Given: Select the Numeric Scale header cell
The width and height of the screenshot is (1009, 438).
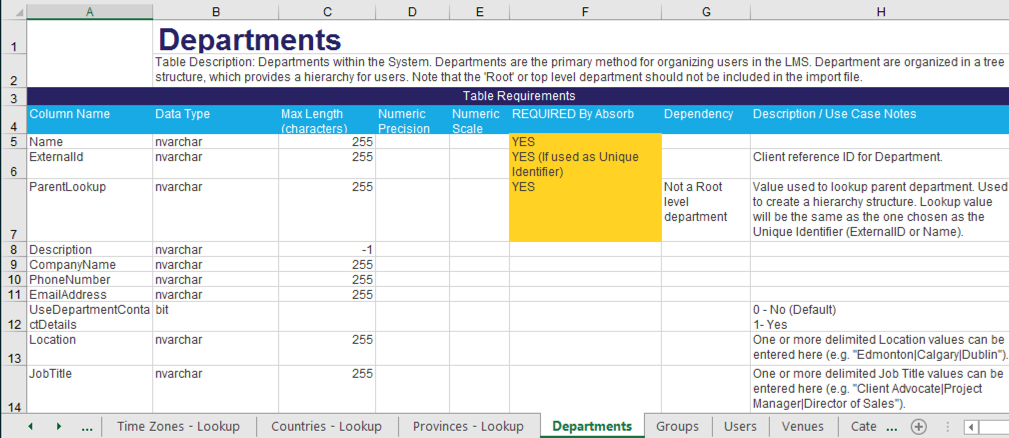Looking at the screenshot, I should tap(479, 119).
